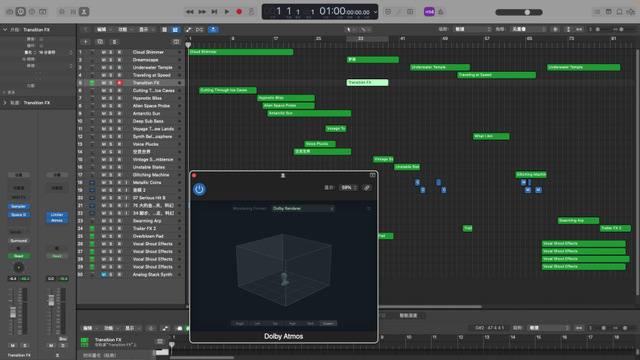Image resolution: width=640 pixels, height=360 pixels.
Task: Open the Drag mode dropdown
Action: (528, 29)
